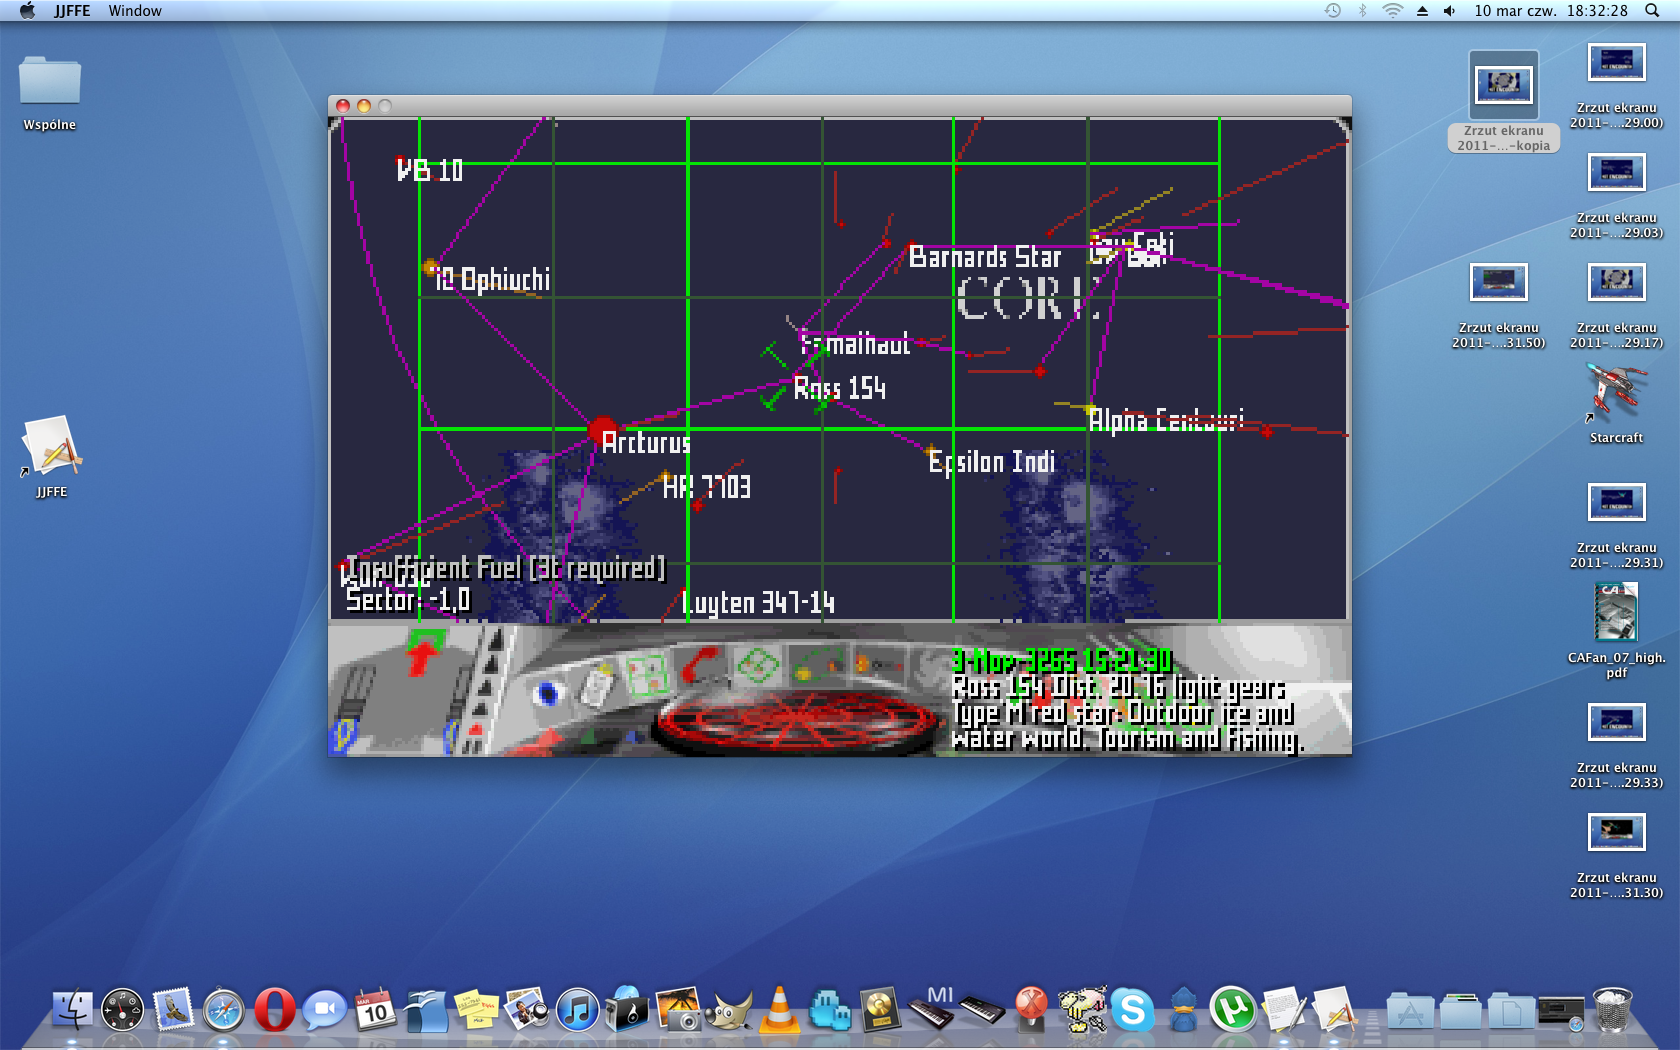The image size is (1680, 1050).
Task: Select the Alpha Centauri star label
Action: [1166, 420]
